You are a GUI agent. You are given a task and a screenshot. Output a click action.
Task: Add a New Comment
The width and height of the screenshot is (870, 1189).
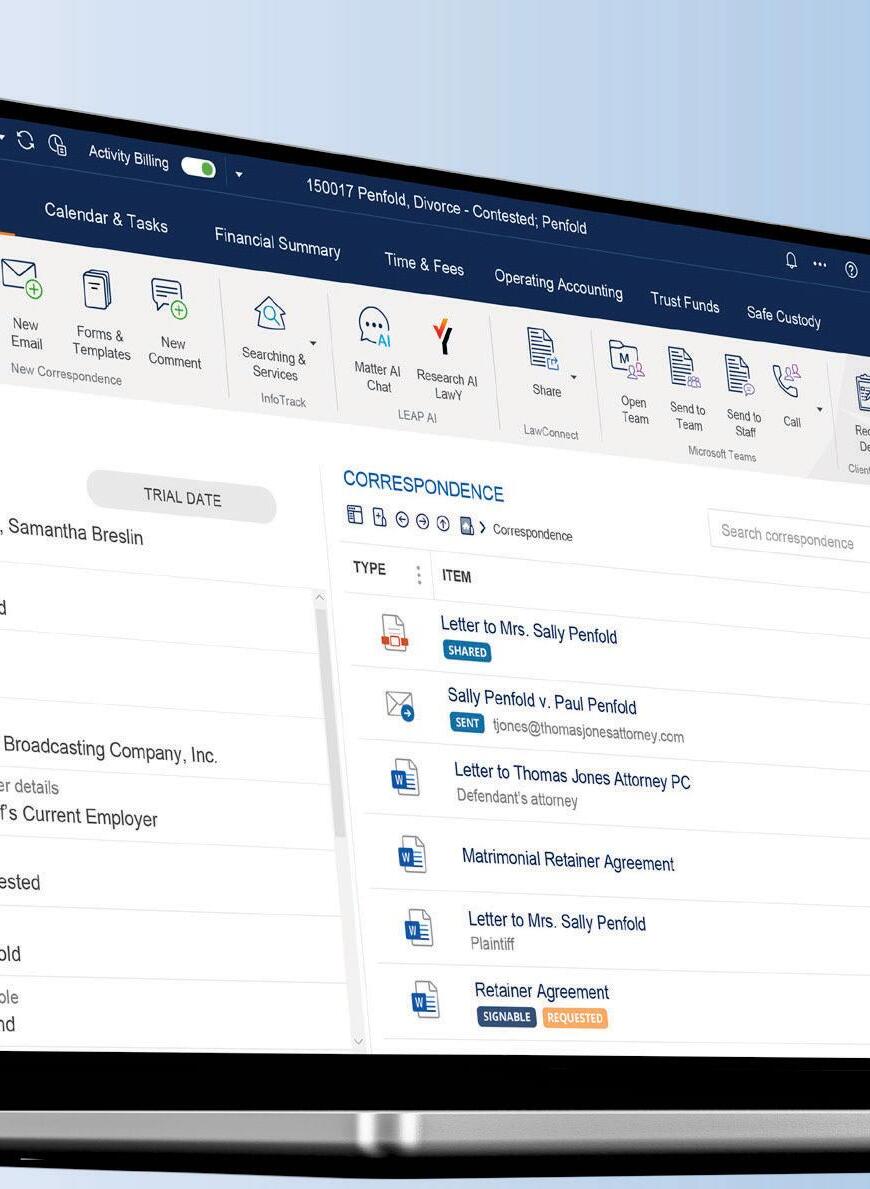pos(174,324)
